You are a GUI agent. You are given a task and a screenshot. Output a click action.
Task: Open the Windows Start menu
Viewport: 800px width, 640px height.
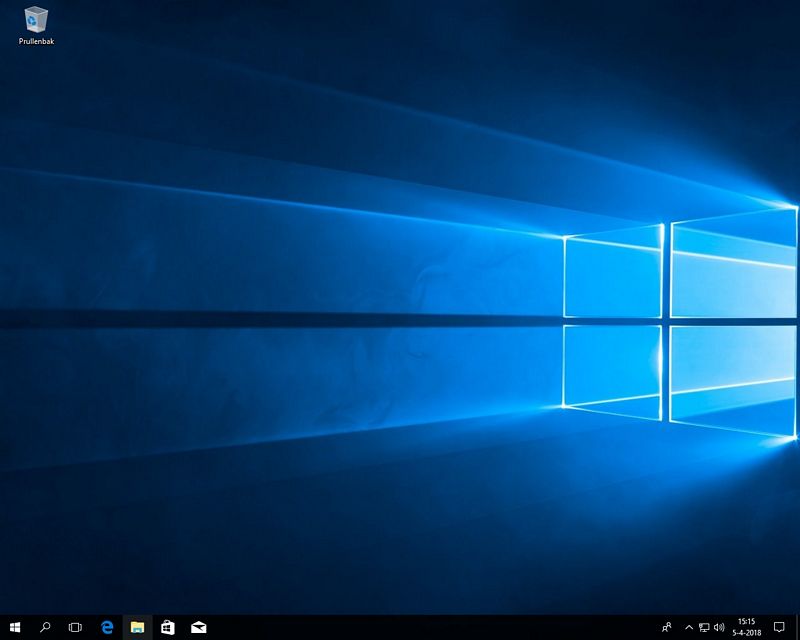tap(15, 627)
